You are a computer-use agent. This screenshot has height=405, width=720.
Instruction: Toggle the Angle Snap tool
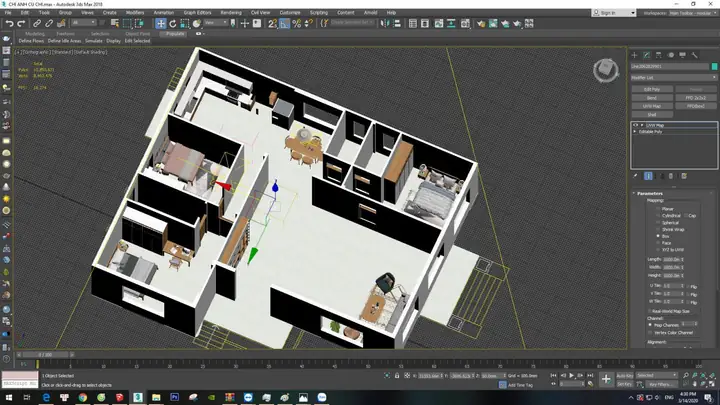click(x=285, y=23)
